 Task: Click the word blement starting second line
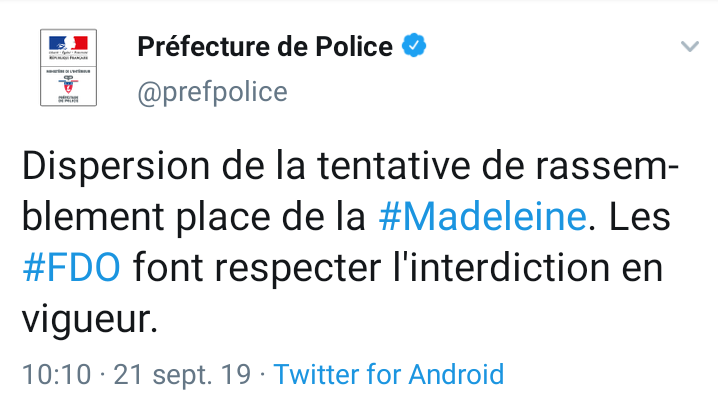point(93,216)
